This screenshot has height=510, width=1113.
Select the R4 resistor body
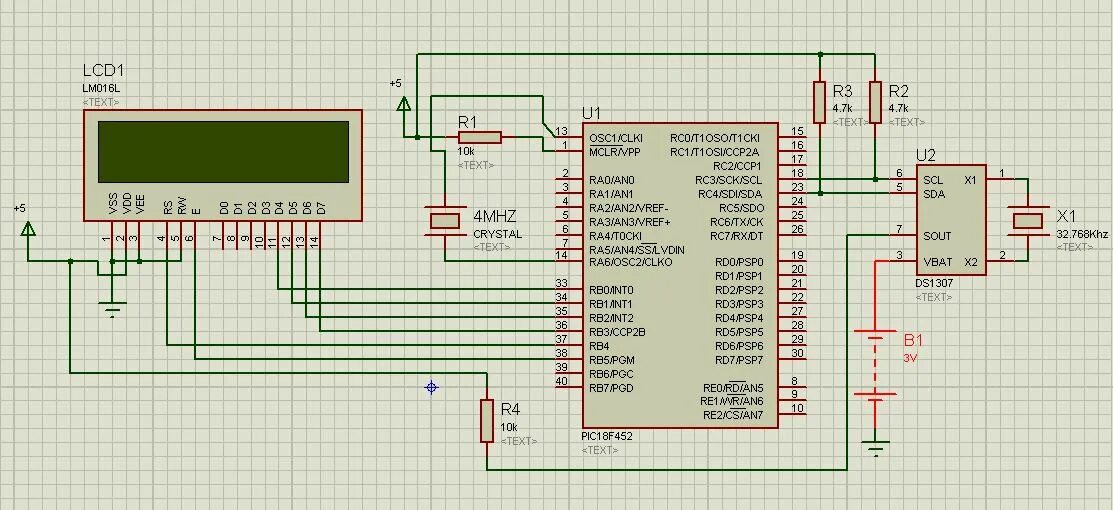(x=487, y=421)
